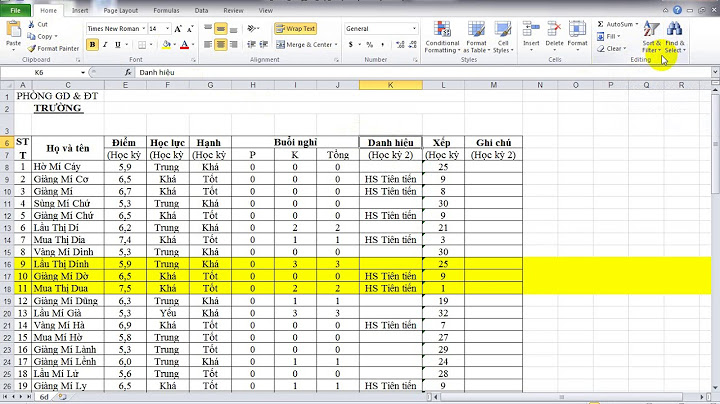Viewport: 720px width, 404px height.
Task: Expand the formula bar
Action: pos(715,72)
